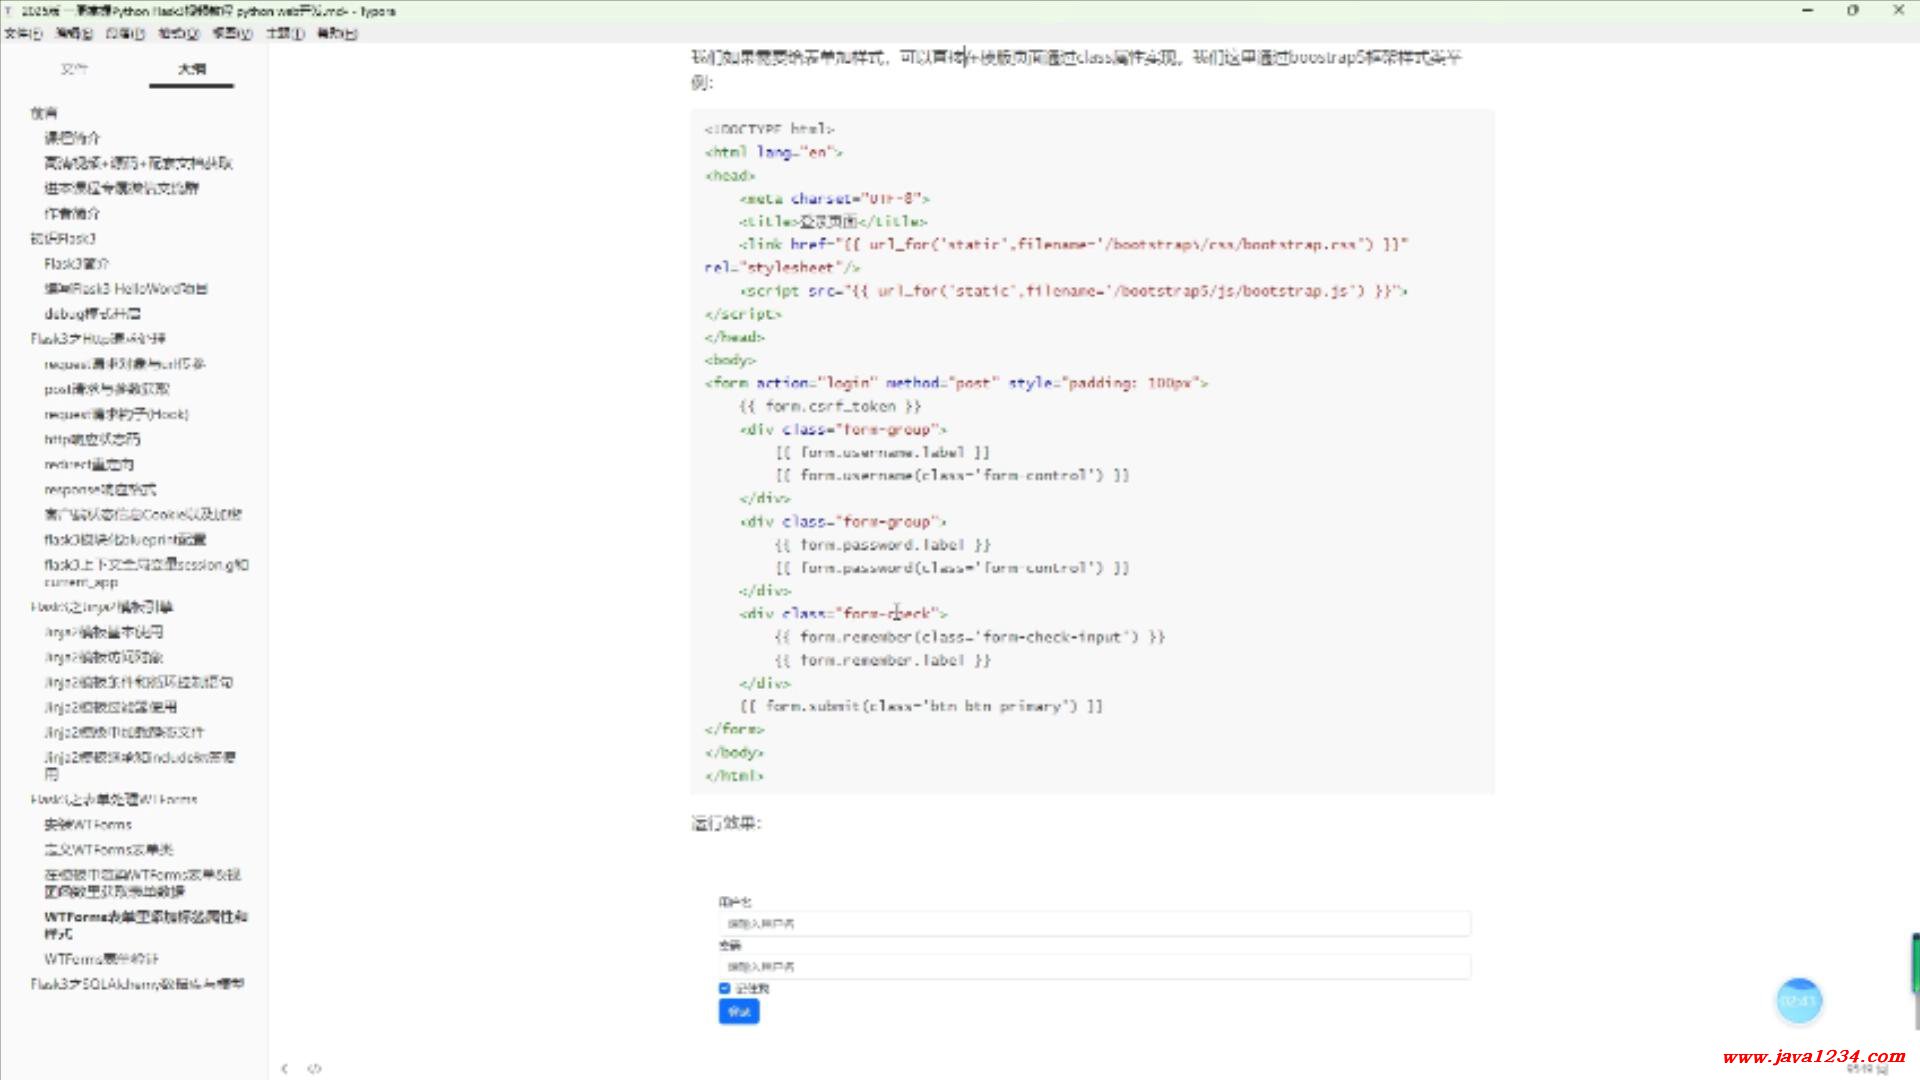Click the meta charset="UTF-8" code line
Image resolution: width=1920 pixels, height=1080 pixels.
tap(835, 198)
